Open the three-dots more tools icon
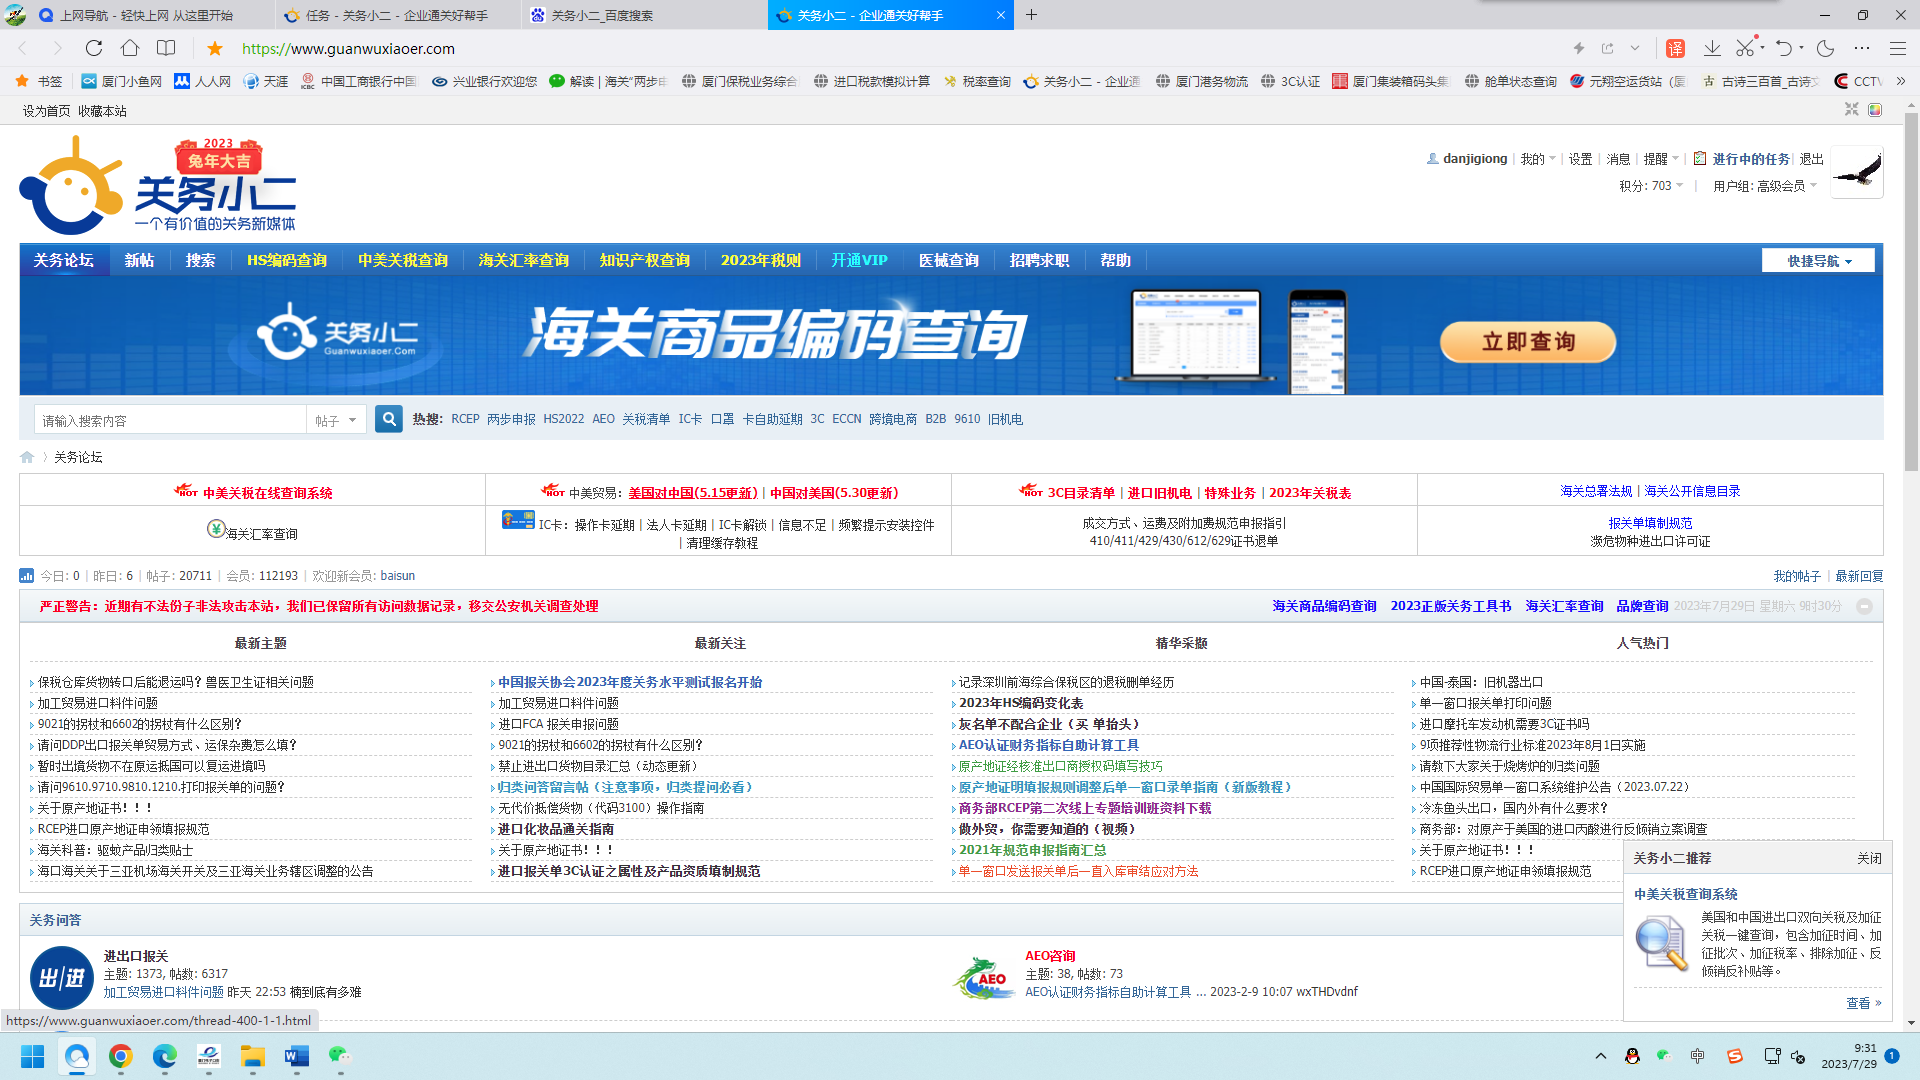1920x1080 pixels. [x=1862, y=48]
